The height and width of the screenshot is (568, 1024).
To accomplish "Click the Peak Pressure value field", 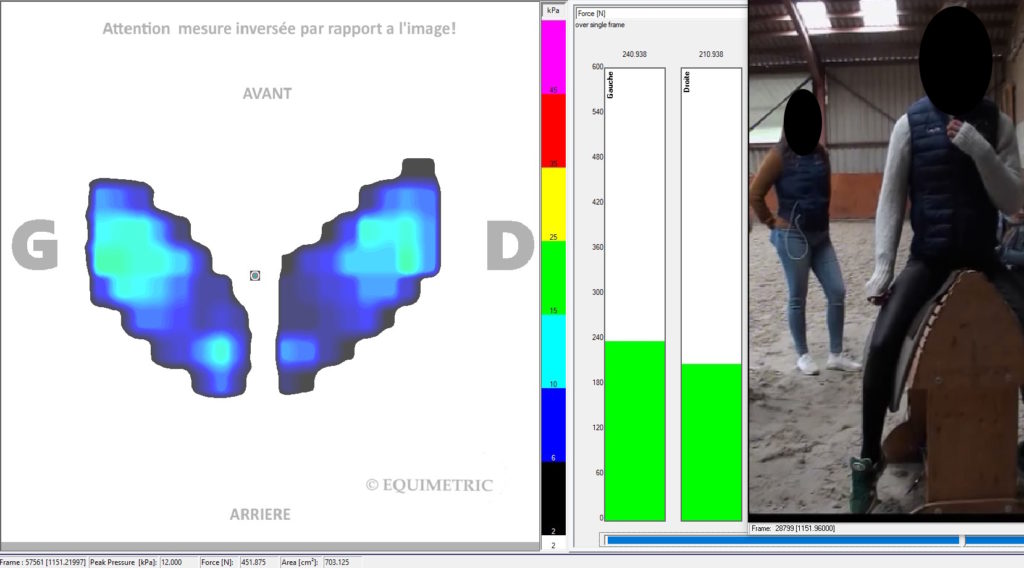I will click(x=177, y=562).
